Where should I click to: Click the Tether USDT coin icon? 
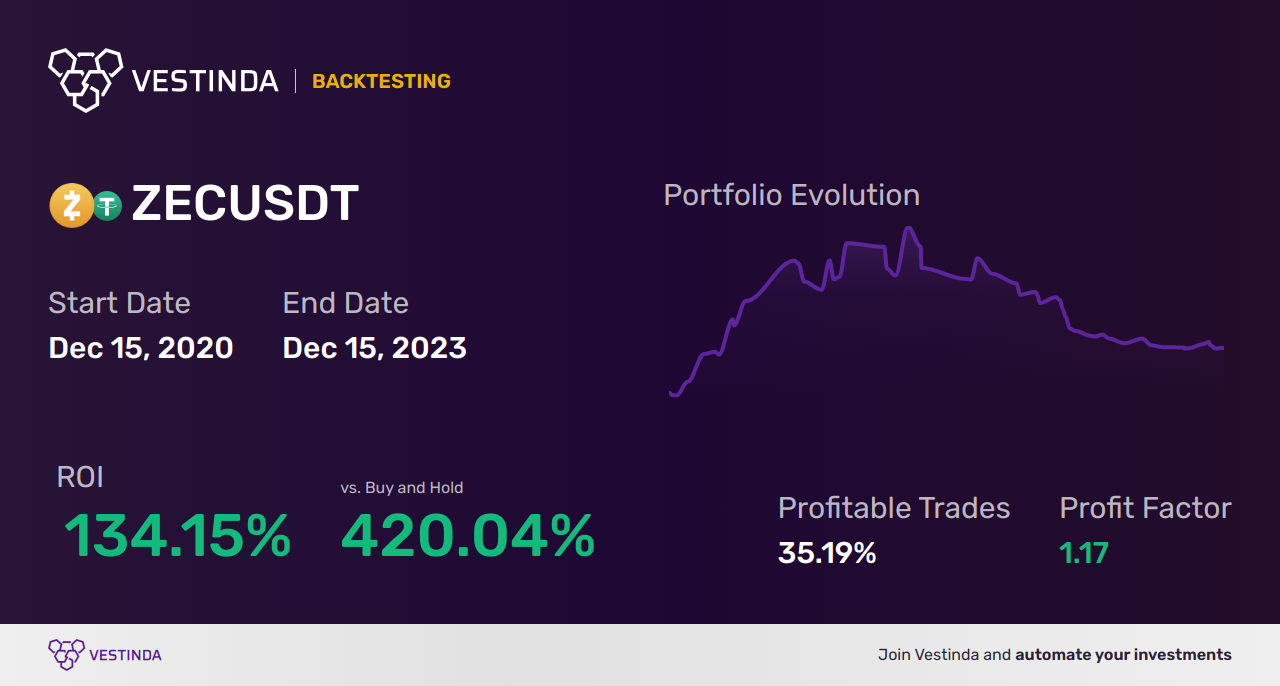pos(107,206)
